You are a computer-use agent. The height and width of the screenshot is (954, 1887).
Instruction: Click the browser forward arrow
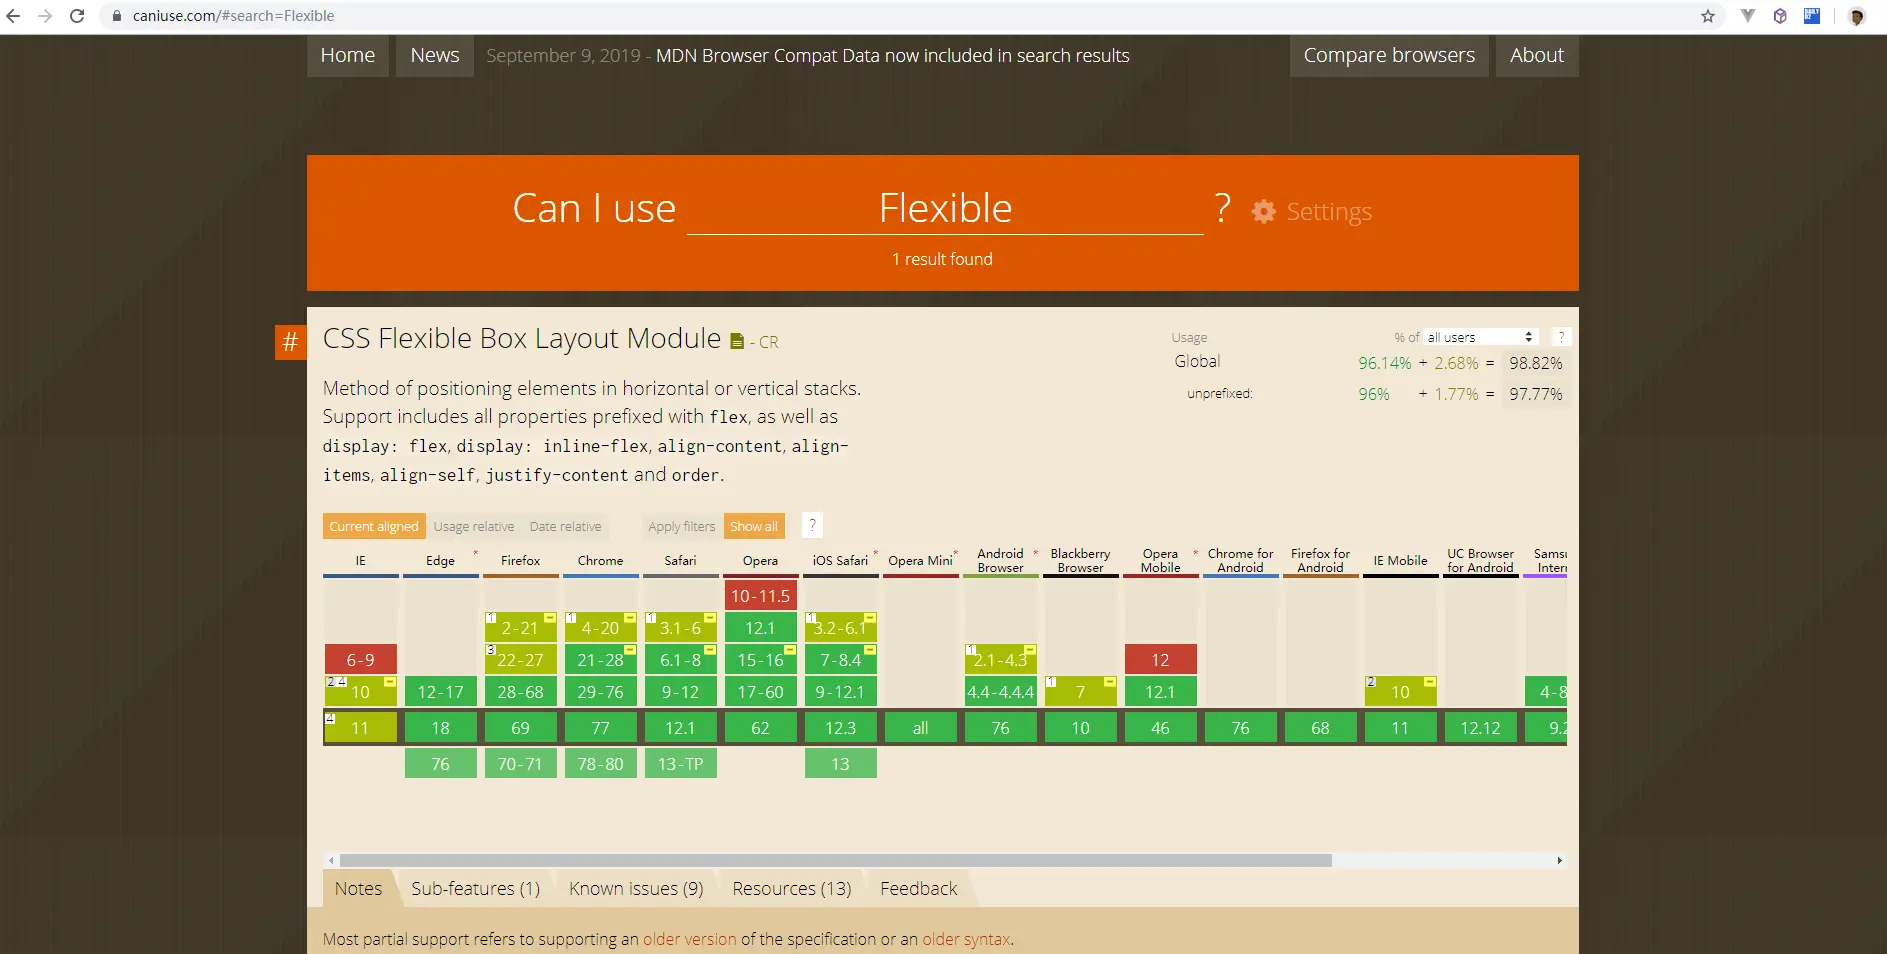pos(45,16)
